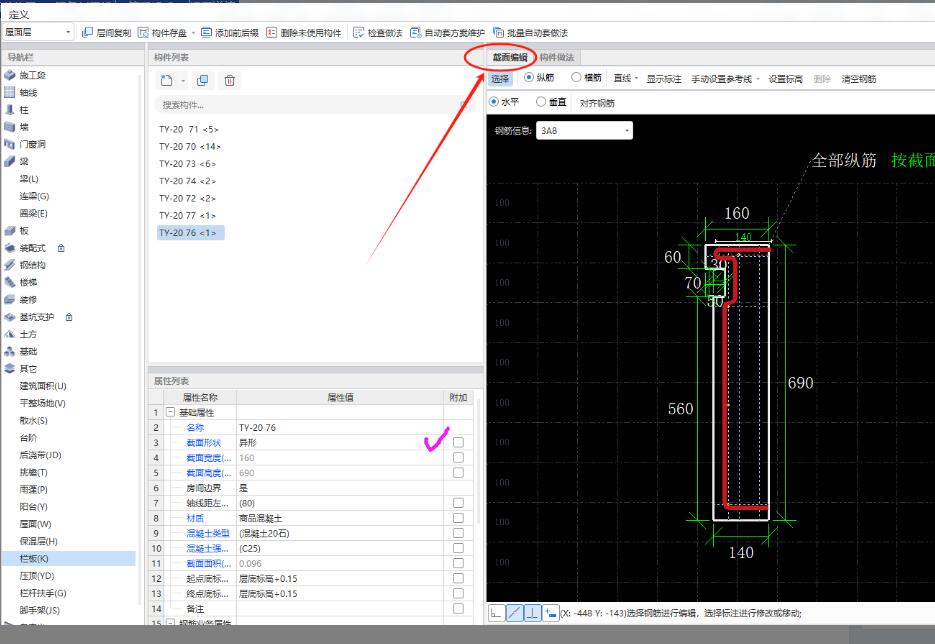Select the 施工段 icon in navigation bar
The height and width of the screenshot is (644, 935).
pyautogui.click(x=10, y=75)
